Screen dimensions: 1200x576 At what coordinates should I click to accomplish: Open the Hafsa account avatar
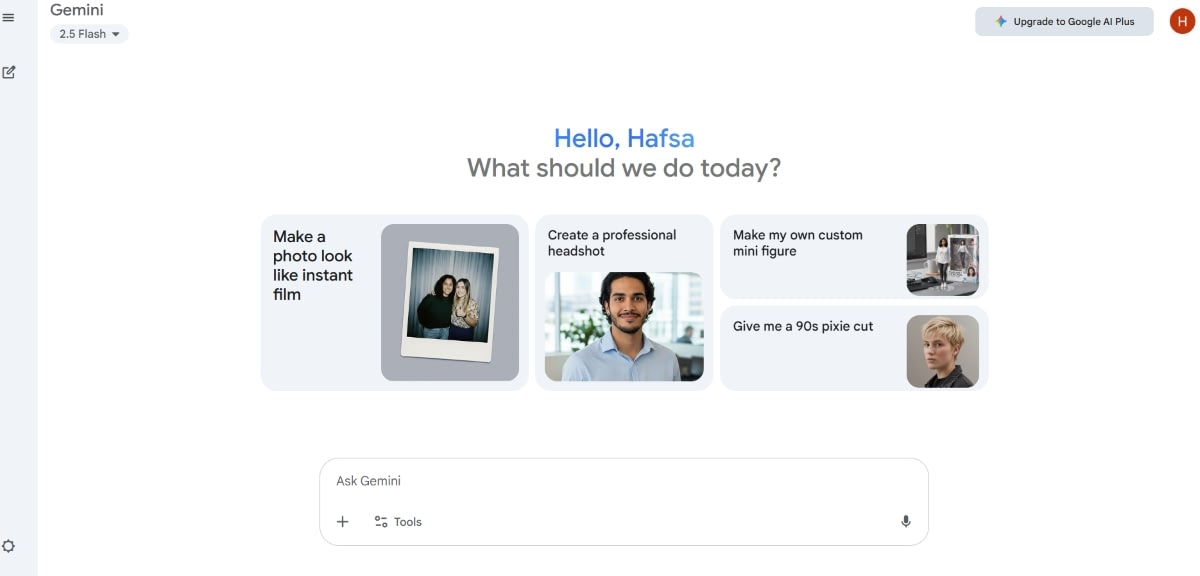coord(1182,21)
